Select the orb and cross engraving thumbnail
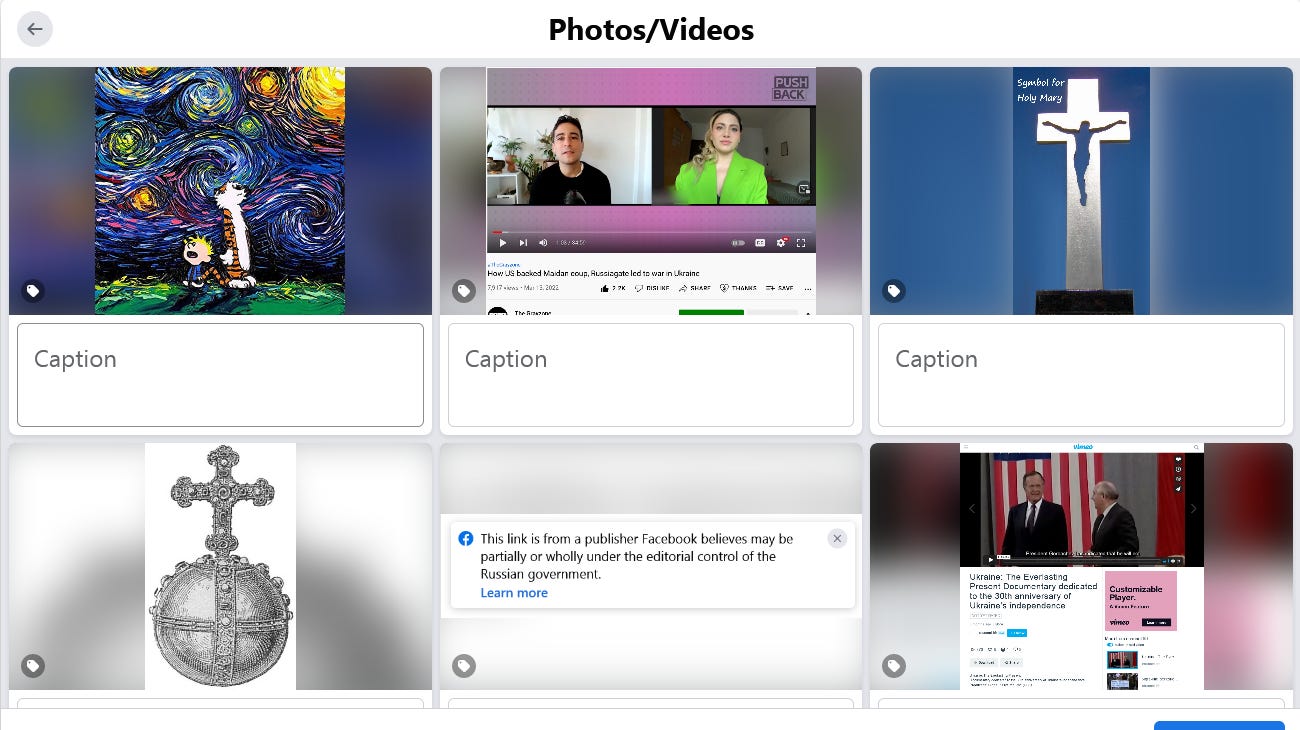The width and height of the screenshot is (1300, 730). pyautogui.click(x=220, y=566)
